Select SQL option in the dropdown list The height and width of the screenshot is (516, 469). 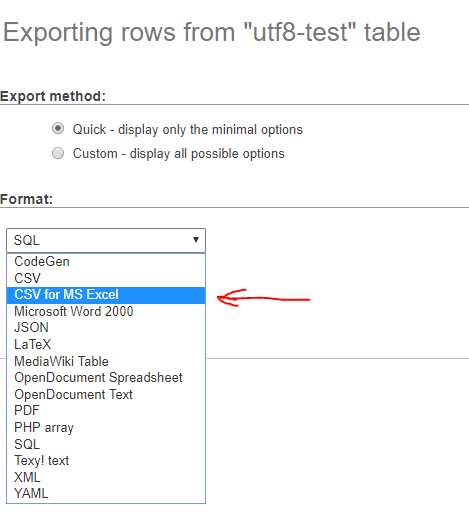[106, 444]
